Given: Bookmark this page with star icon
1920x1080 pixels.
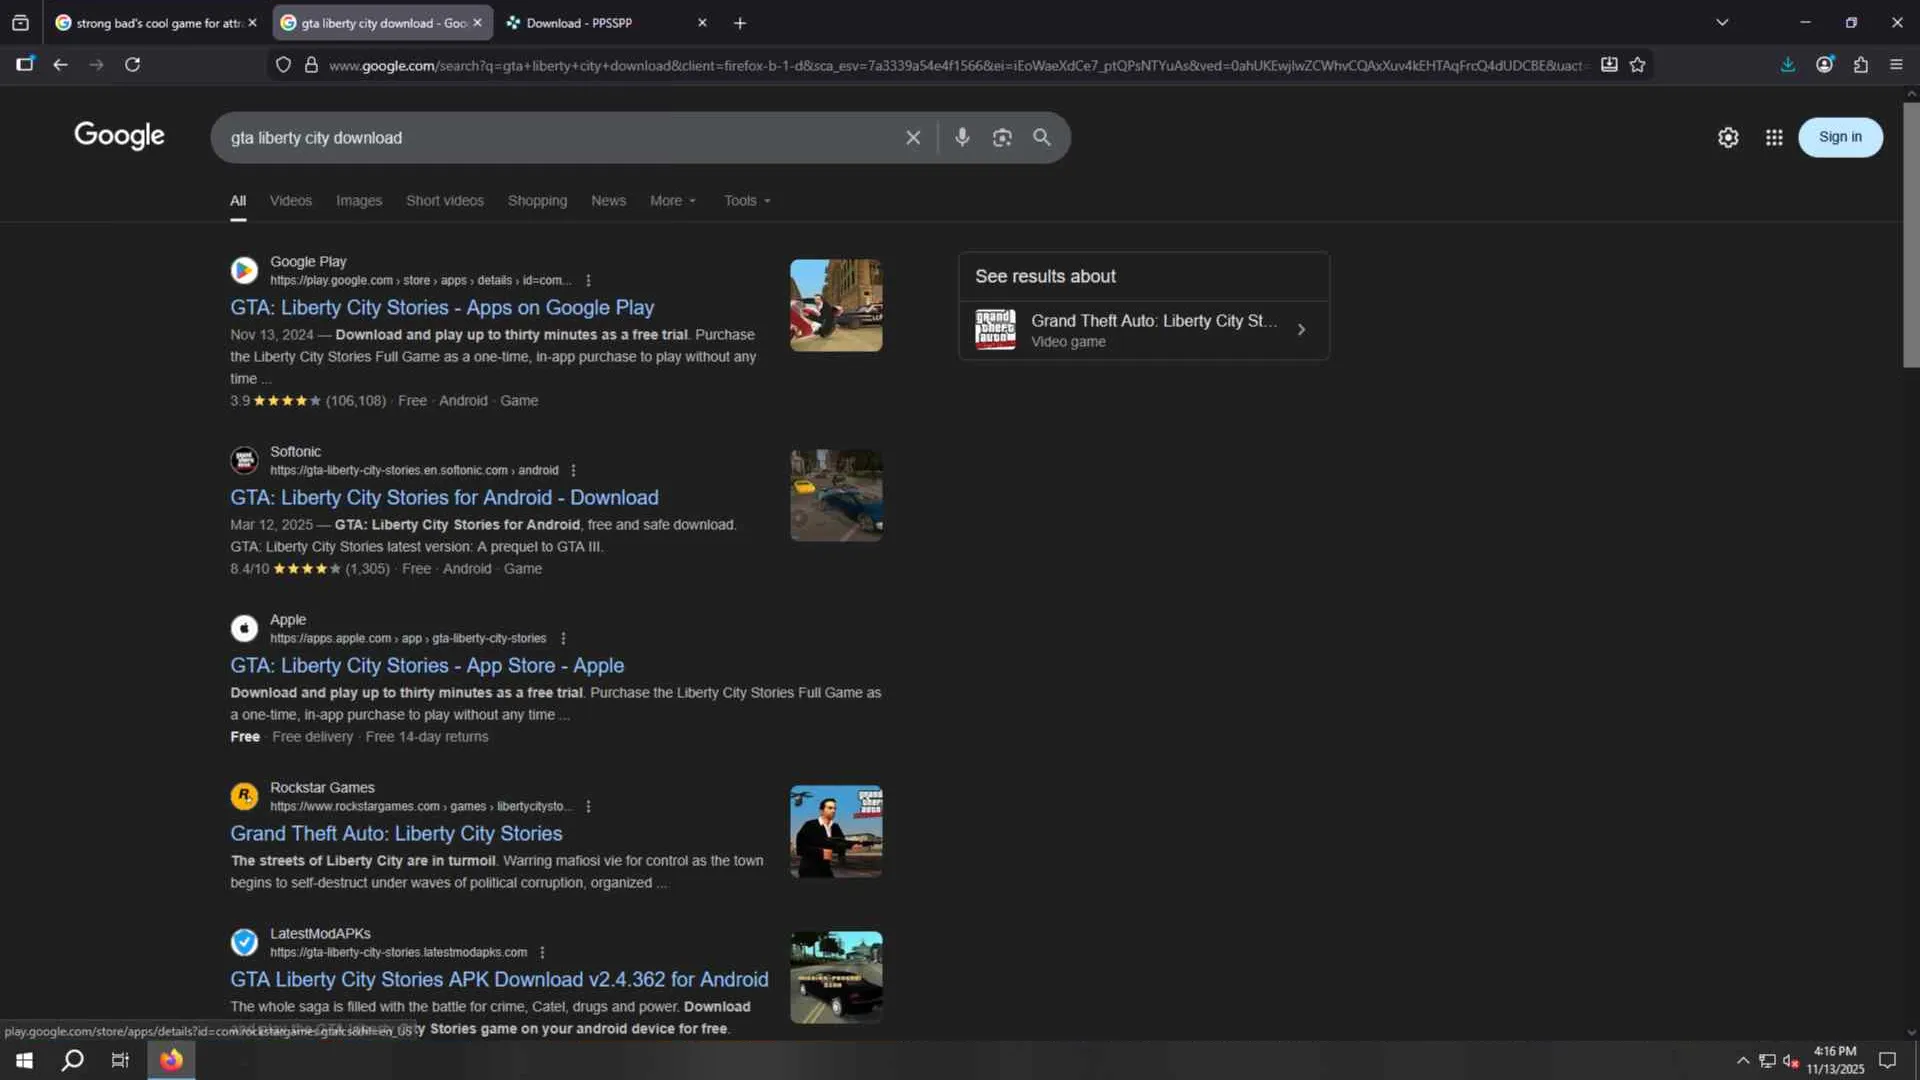Looking at the screenshot, I should (x=1637, y=65).
